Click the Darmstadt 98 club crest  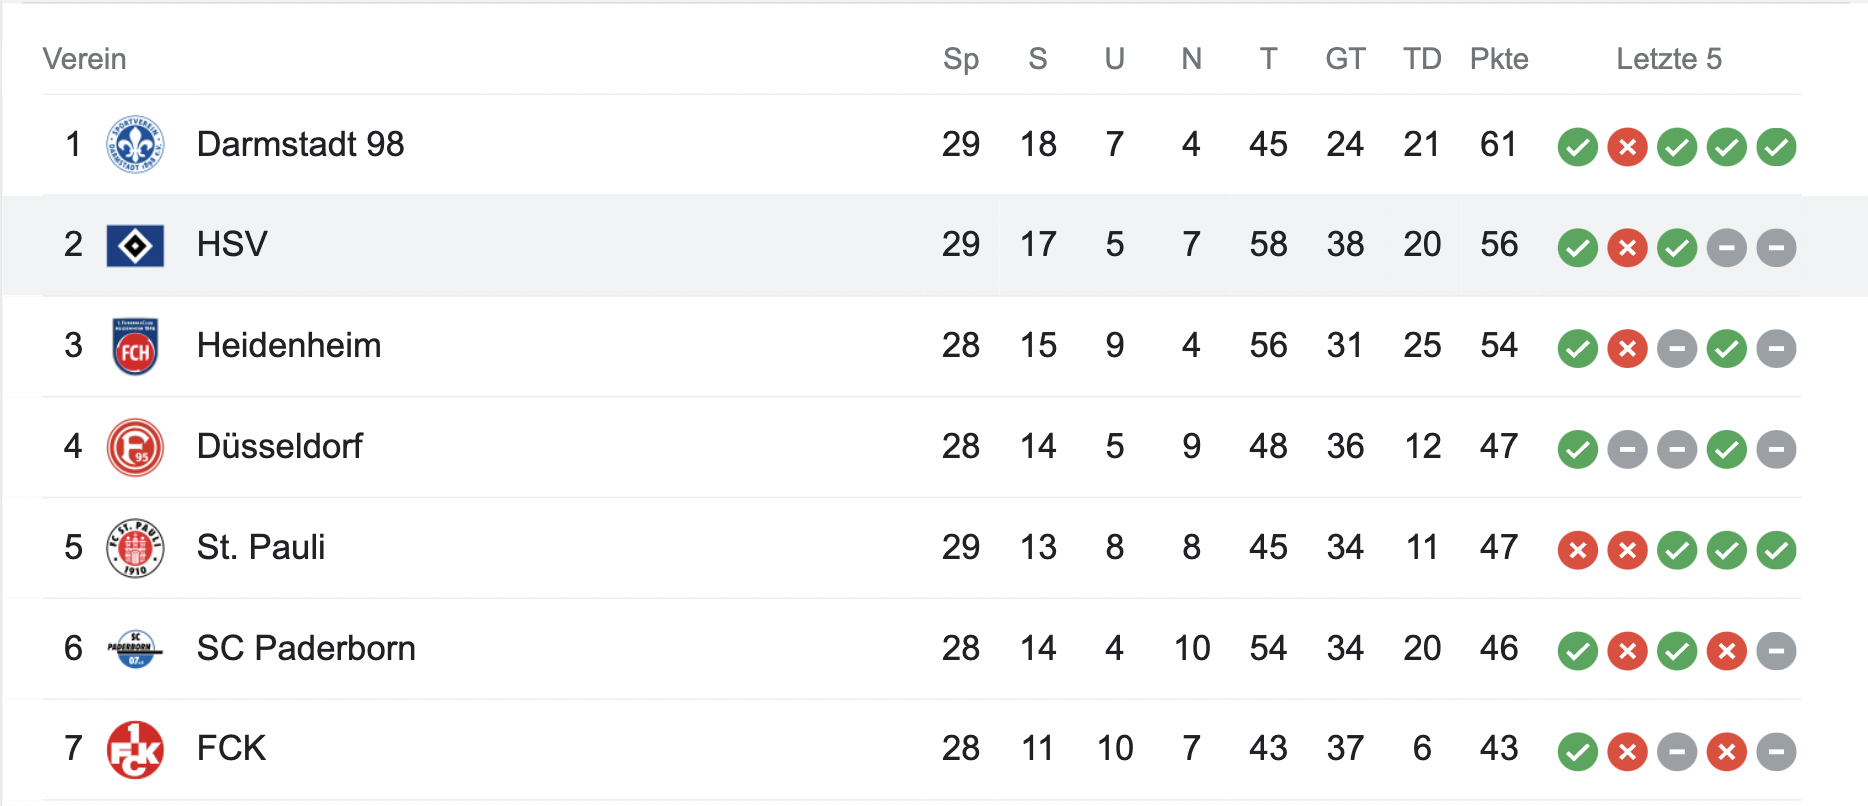pos(135,145)
